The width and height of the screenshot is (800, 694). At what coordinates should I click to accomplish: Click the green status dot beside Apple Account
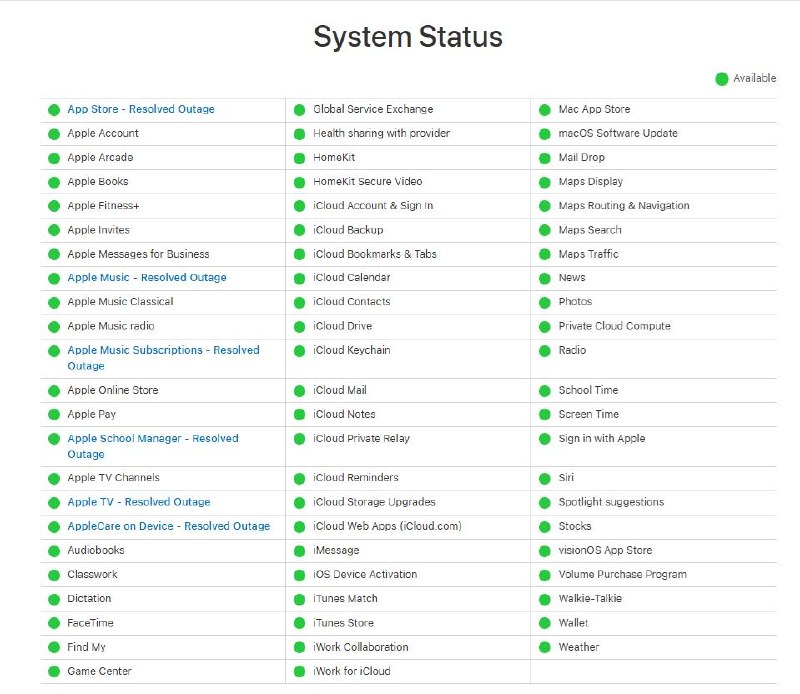[54, 134]
